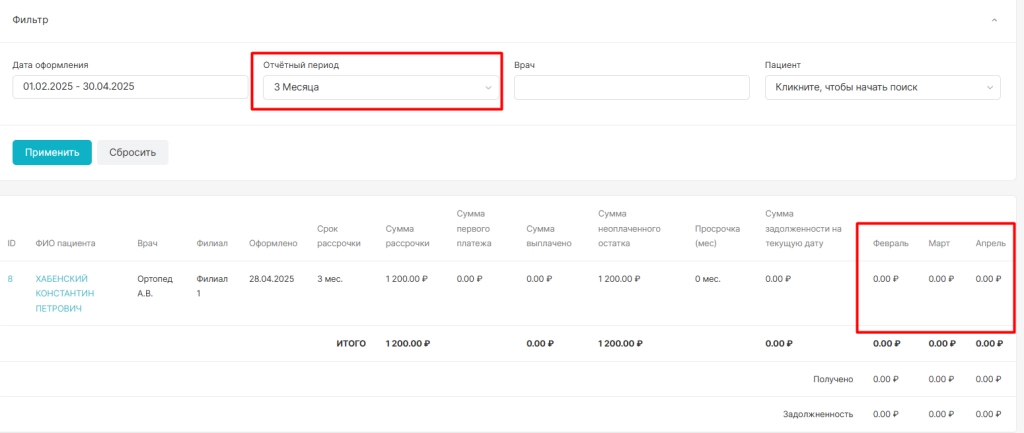The image size is (1024, 433).
Task: Click the Просрочка (мес) column header
Action: [x=718, y=236]
